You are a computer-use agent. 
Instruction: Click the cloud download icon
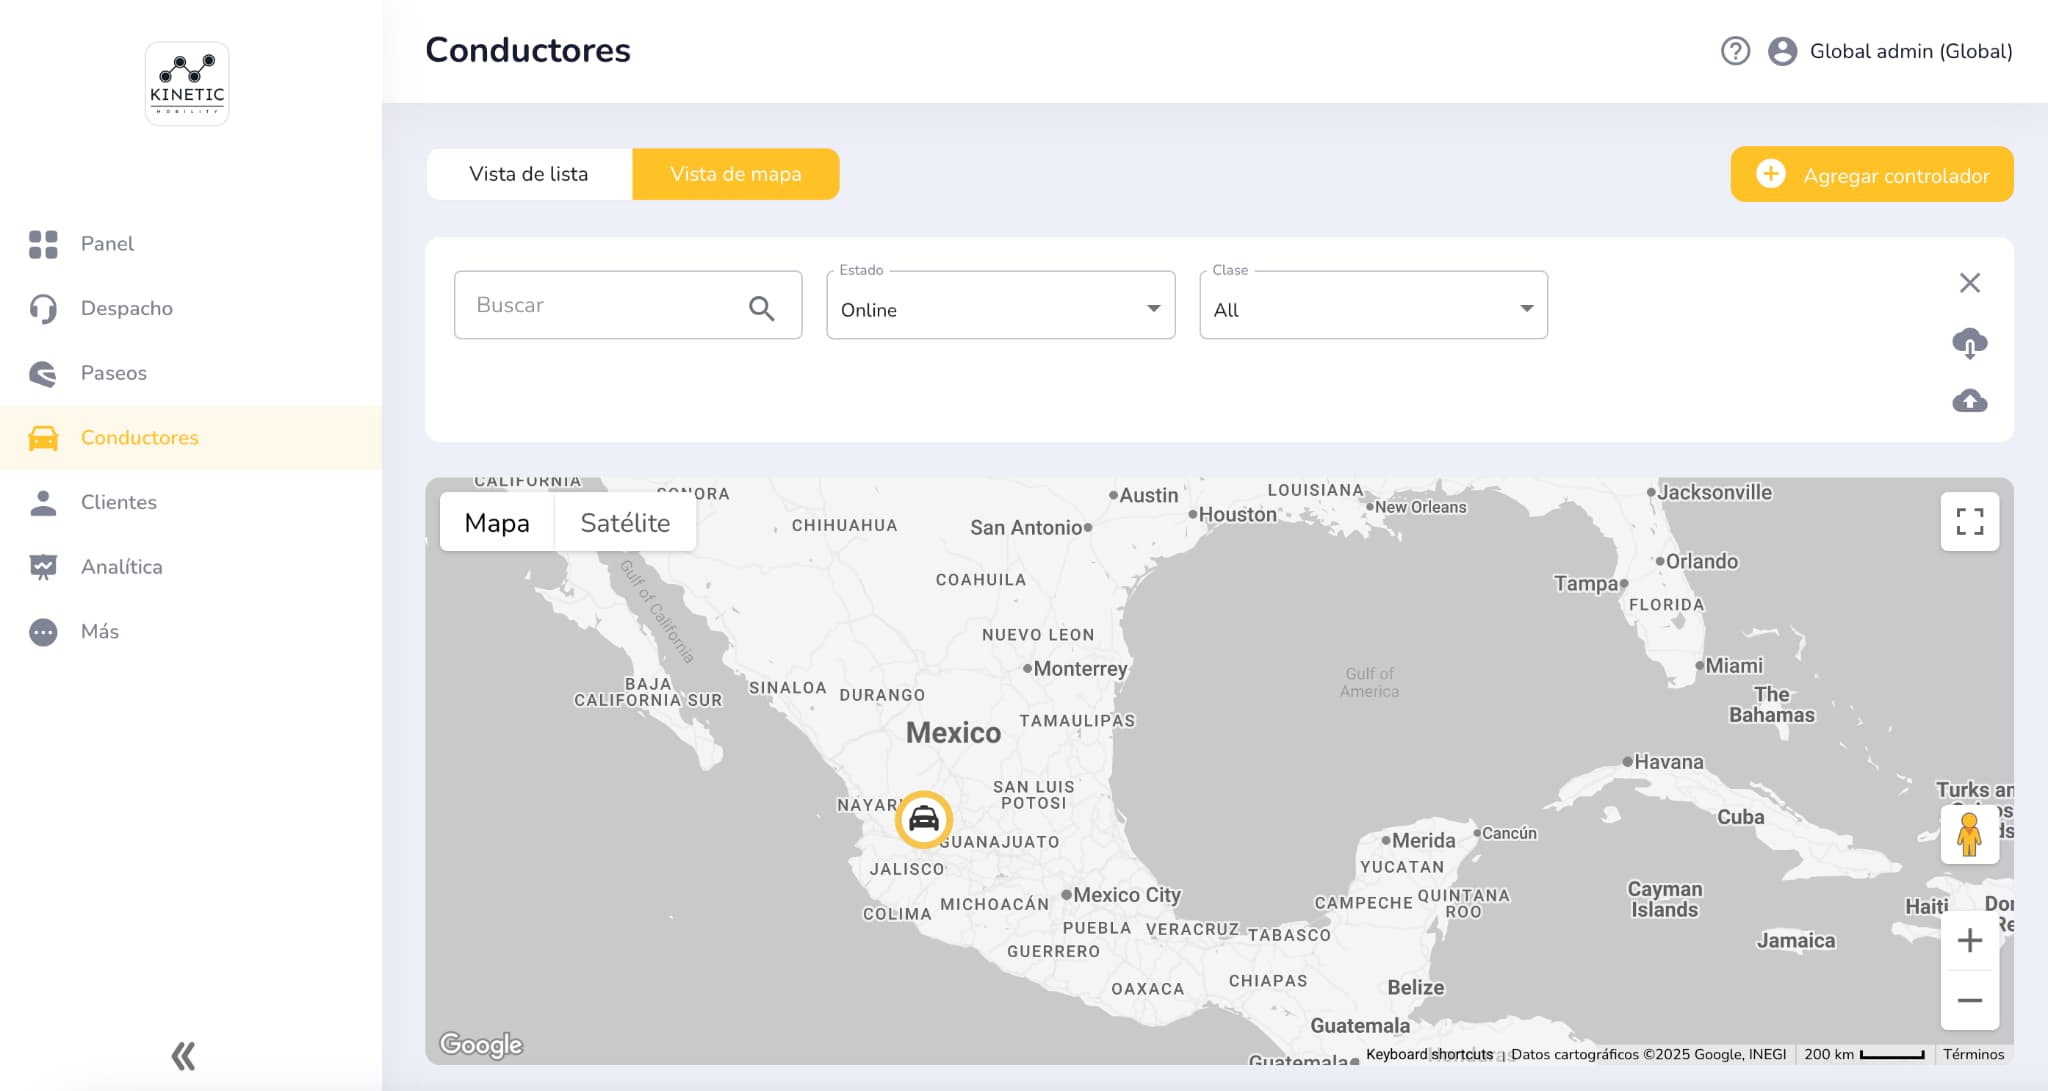1969,343
